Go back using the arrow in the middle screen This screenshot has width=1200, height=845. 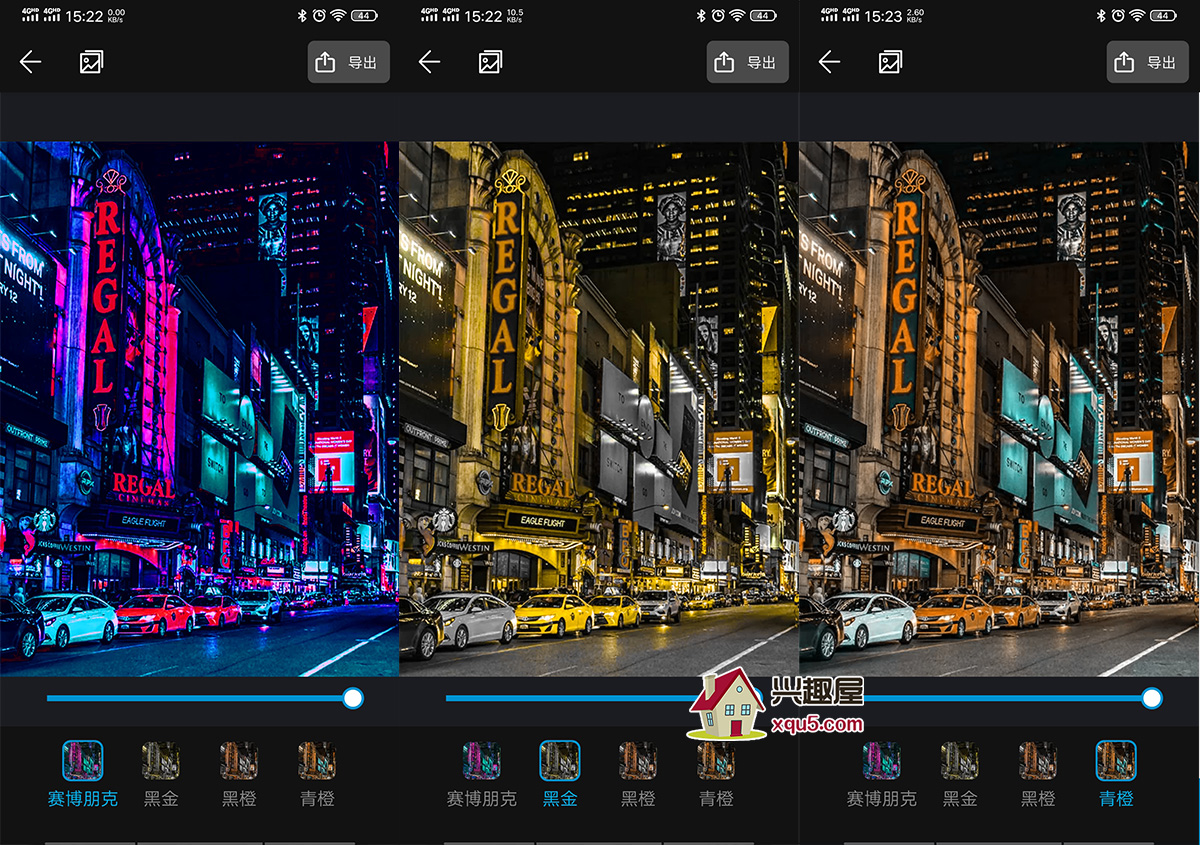click(429, 62)
